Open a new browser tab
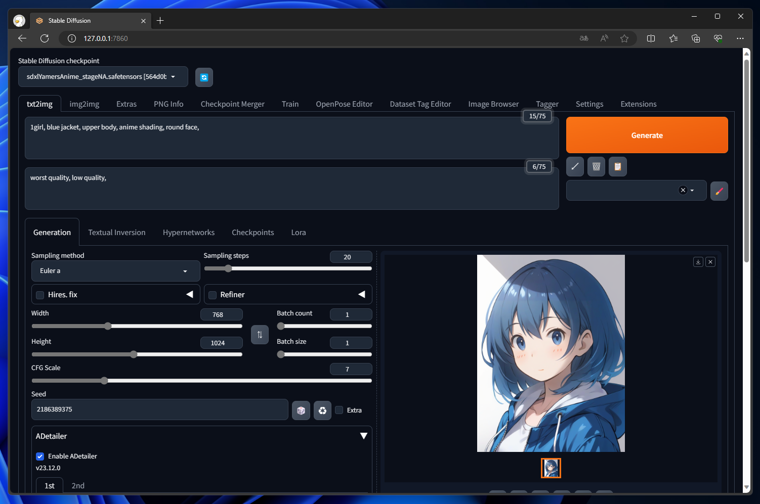 [x=160, y=20]
